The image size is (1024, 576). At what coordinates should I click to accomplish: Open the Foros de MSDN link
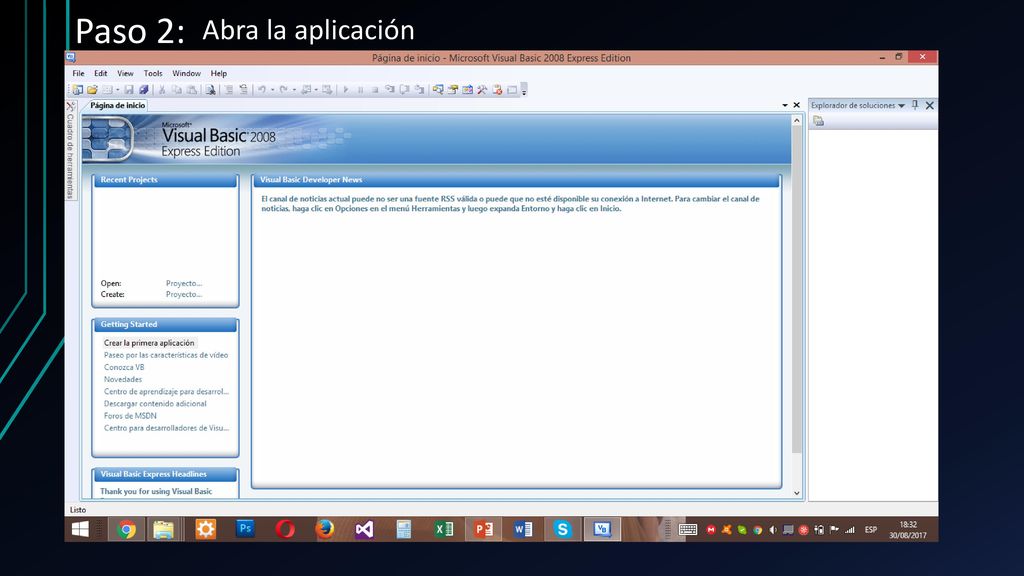point(130,416)
